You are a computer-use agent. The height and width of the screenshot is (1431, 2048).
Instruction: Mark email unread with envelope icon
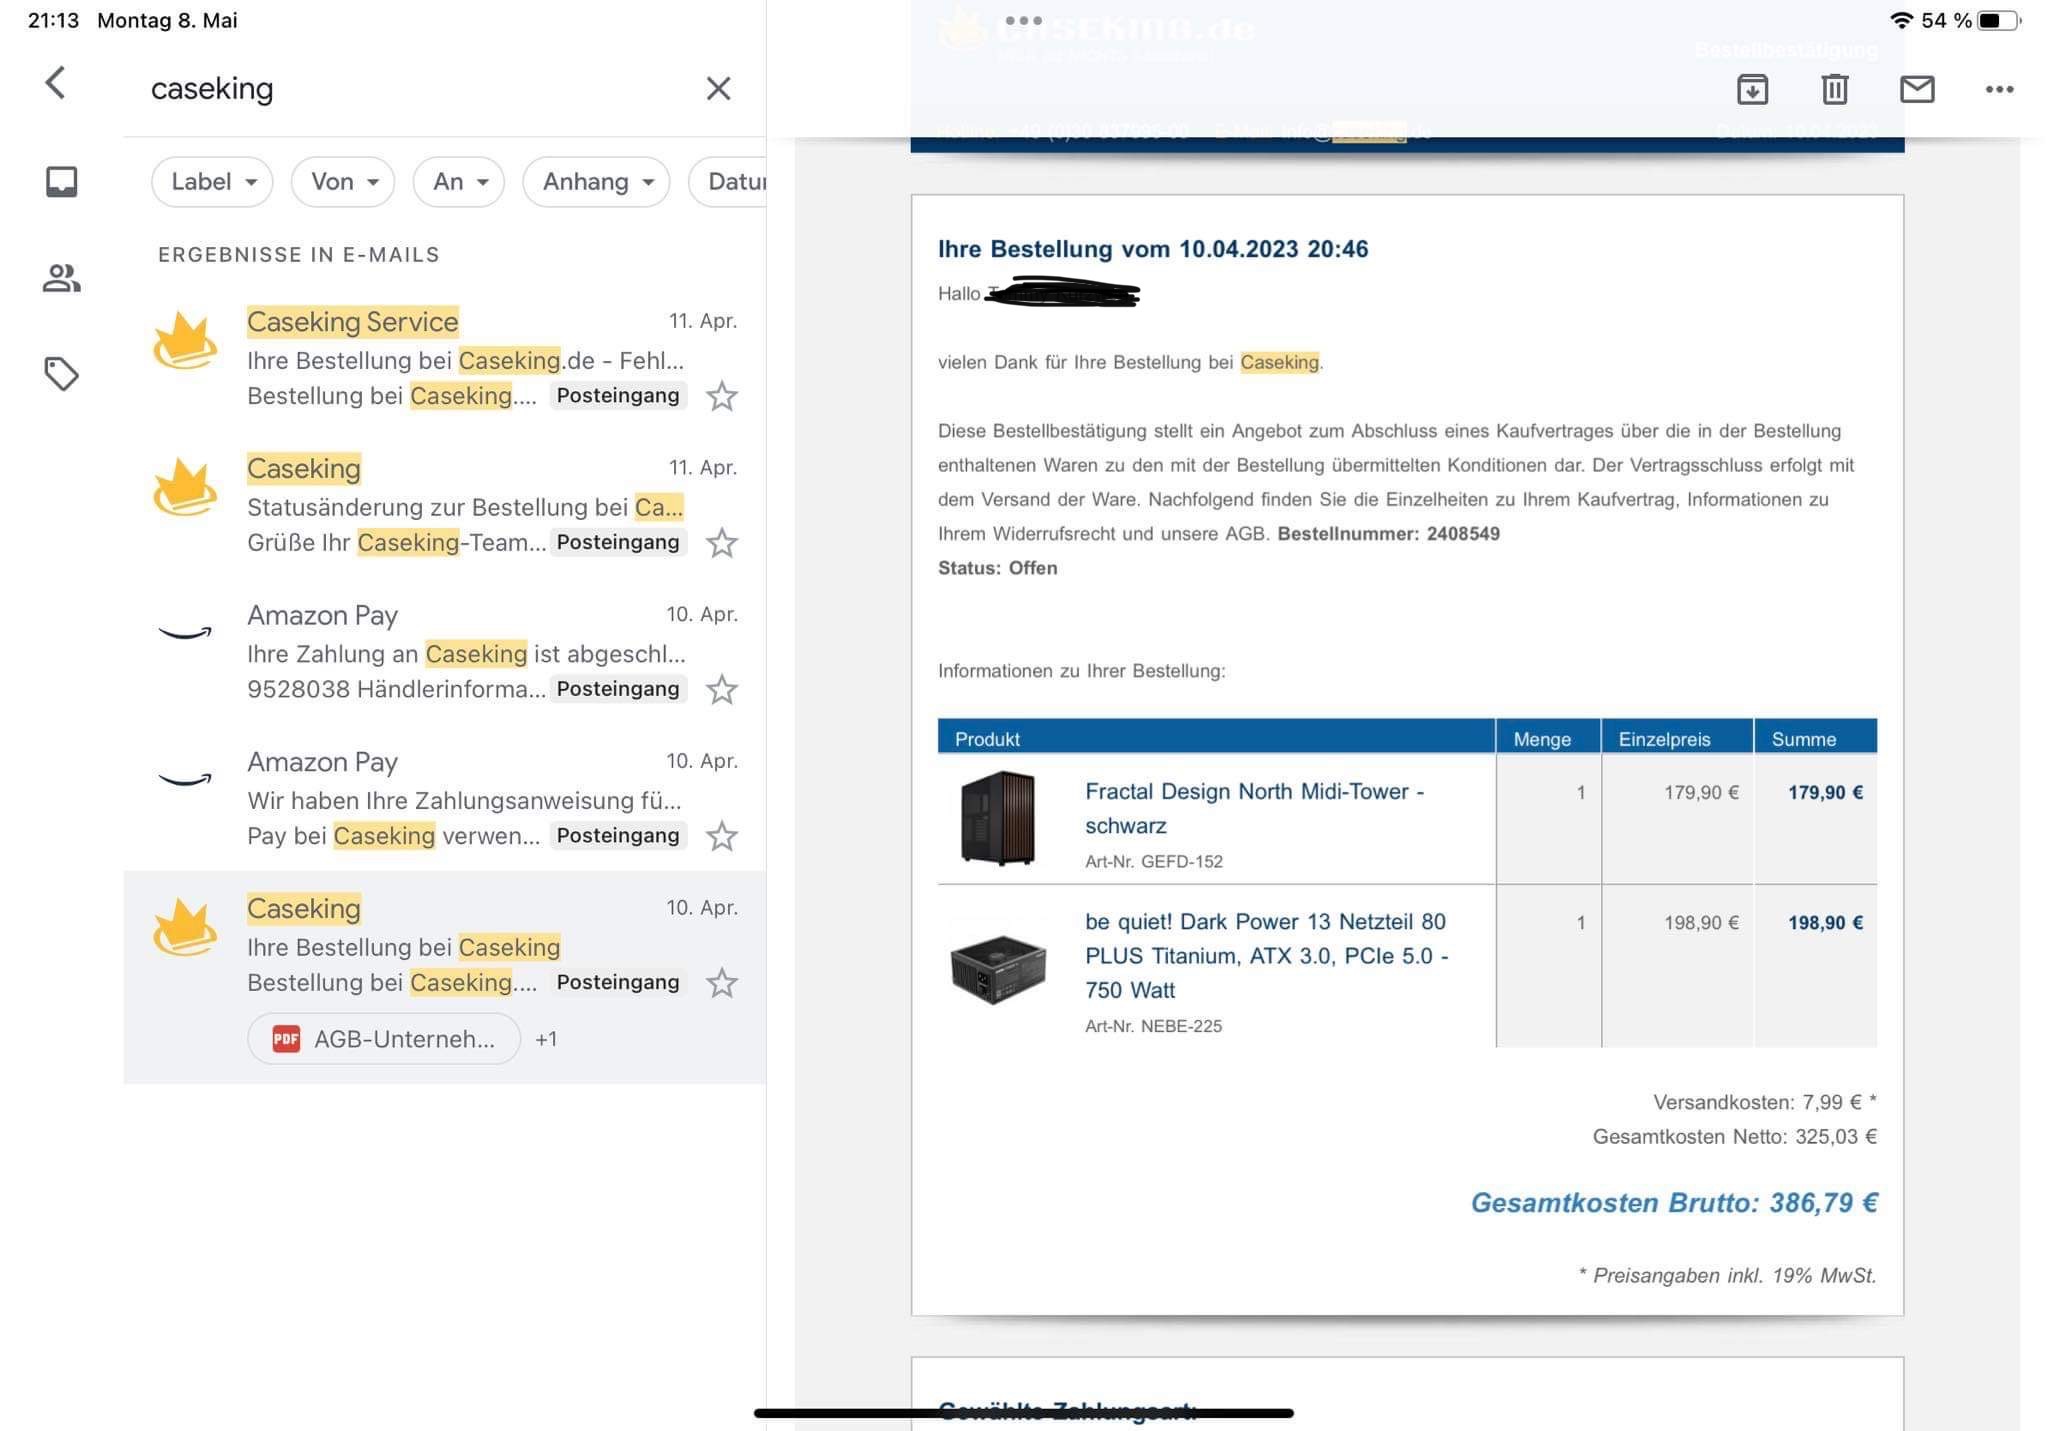pos(1916,90)
